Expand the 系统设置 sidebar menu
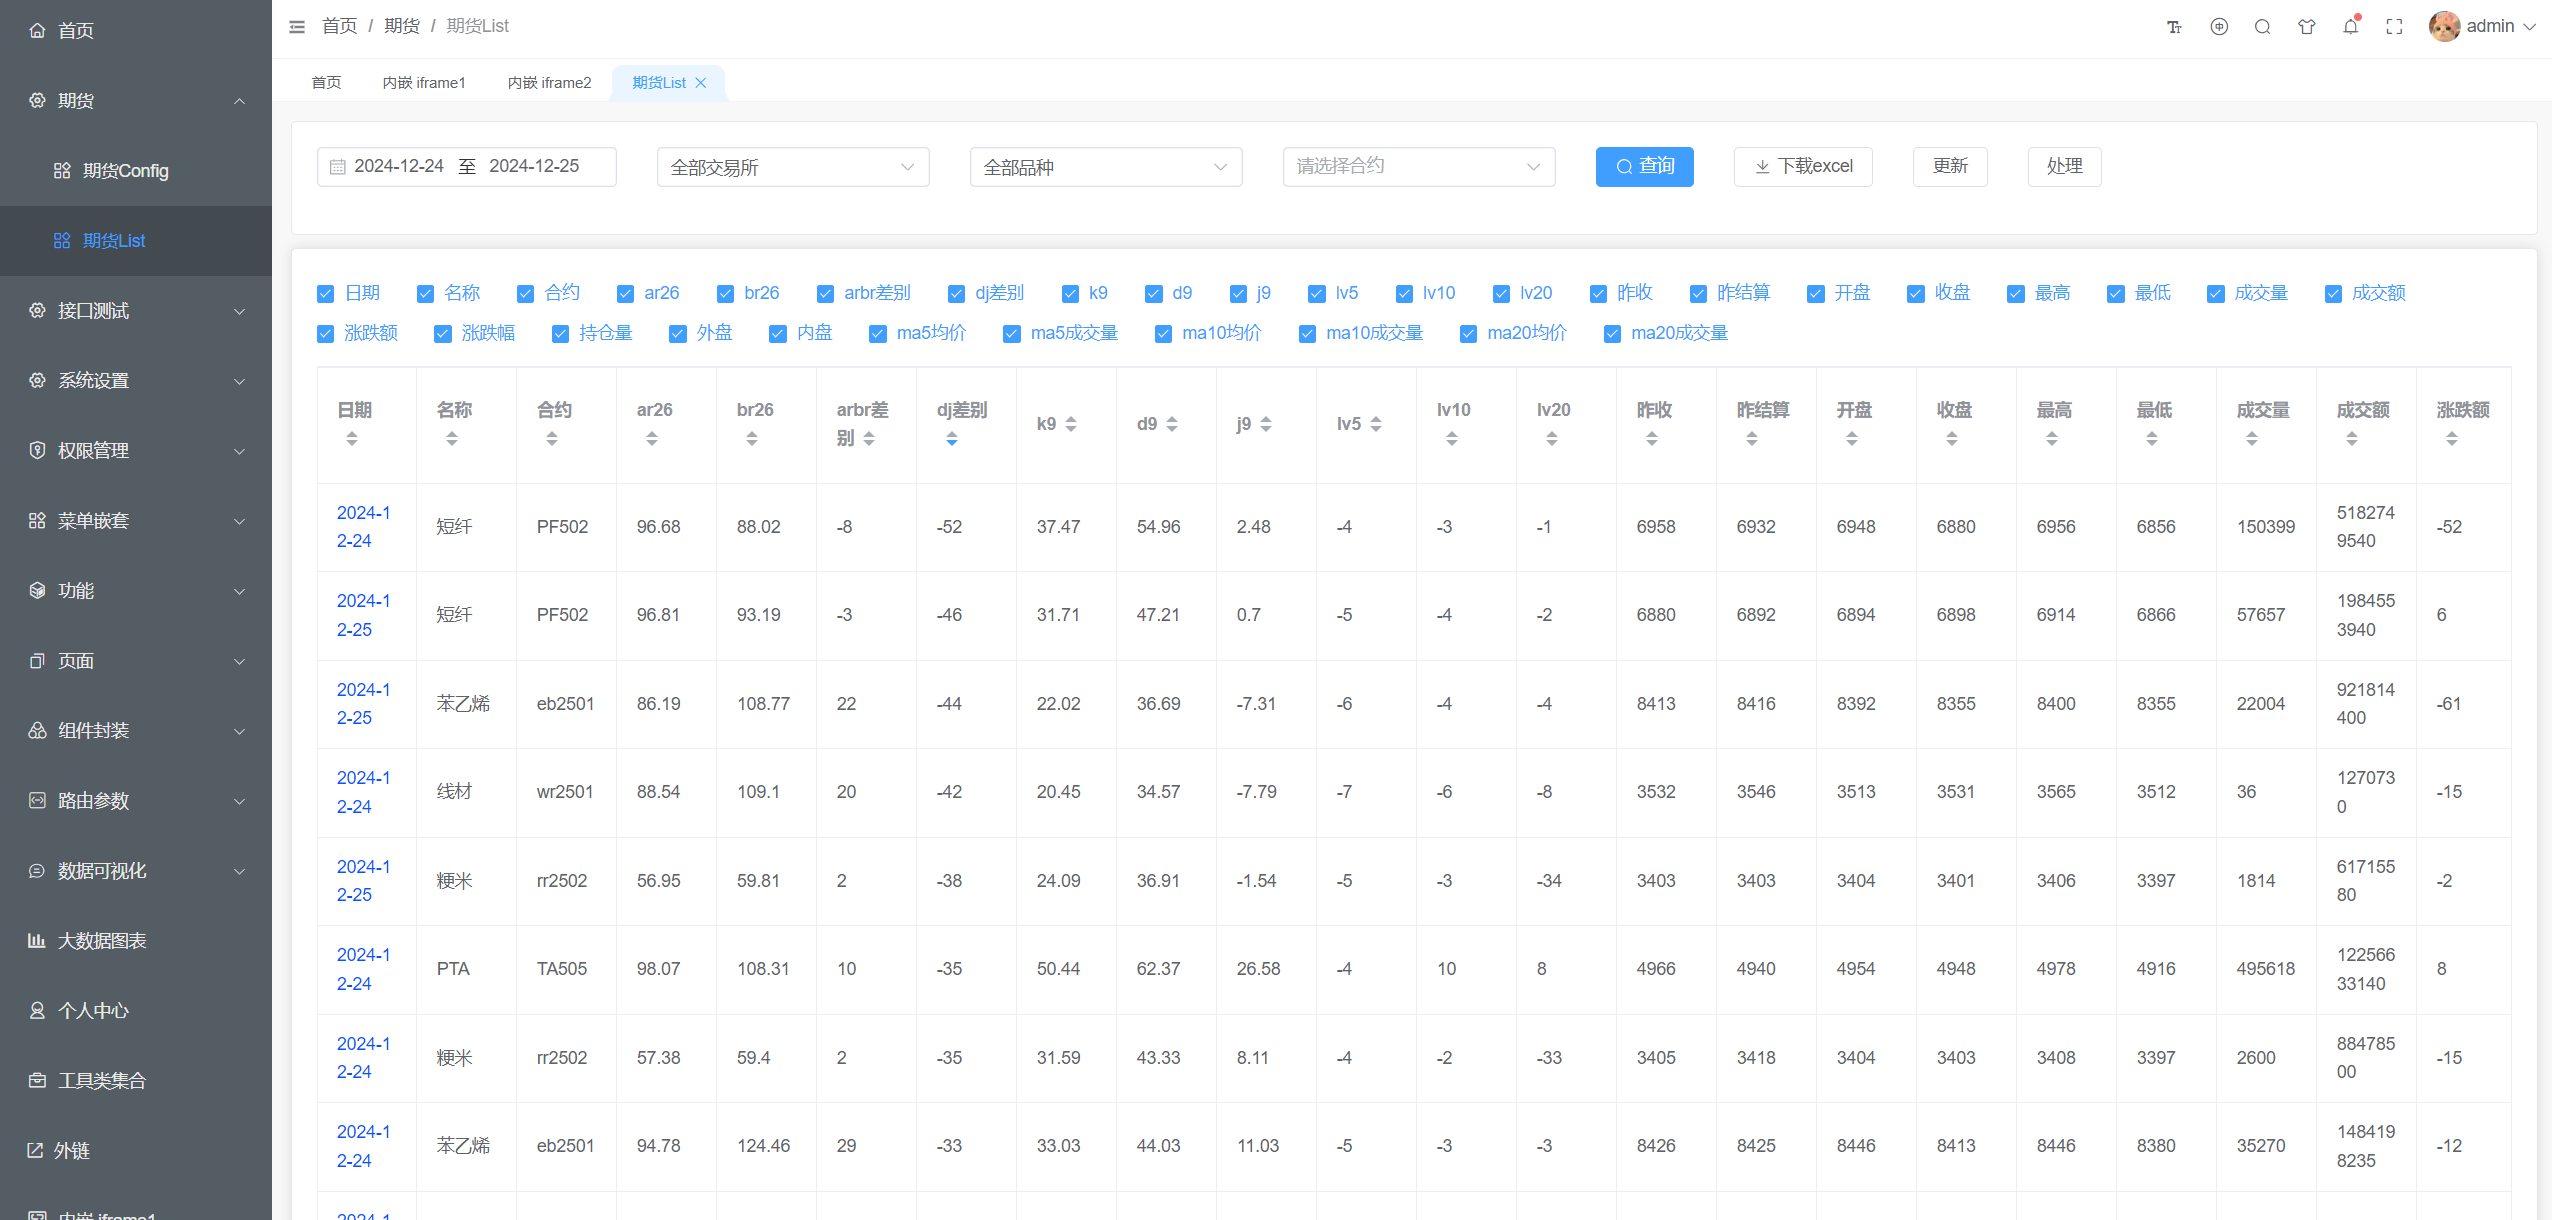This screenshot has height=1220, width=2552. point(136,381)
